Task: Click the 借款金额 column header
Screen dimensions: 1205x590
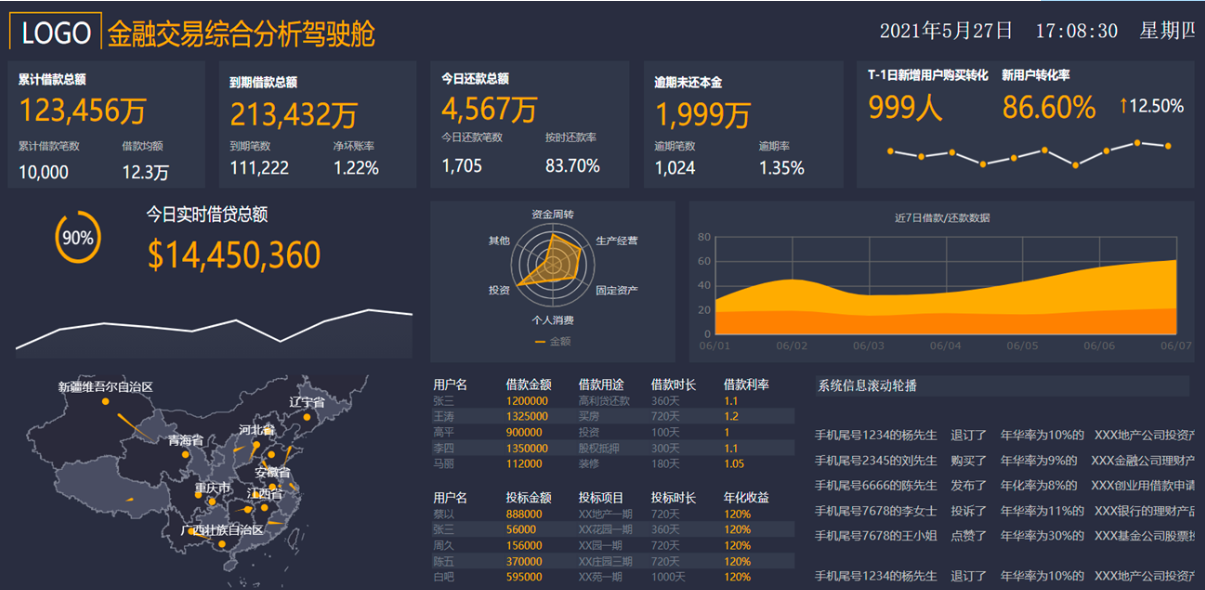Action: click(x=529, y=384)
